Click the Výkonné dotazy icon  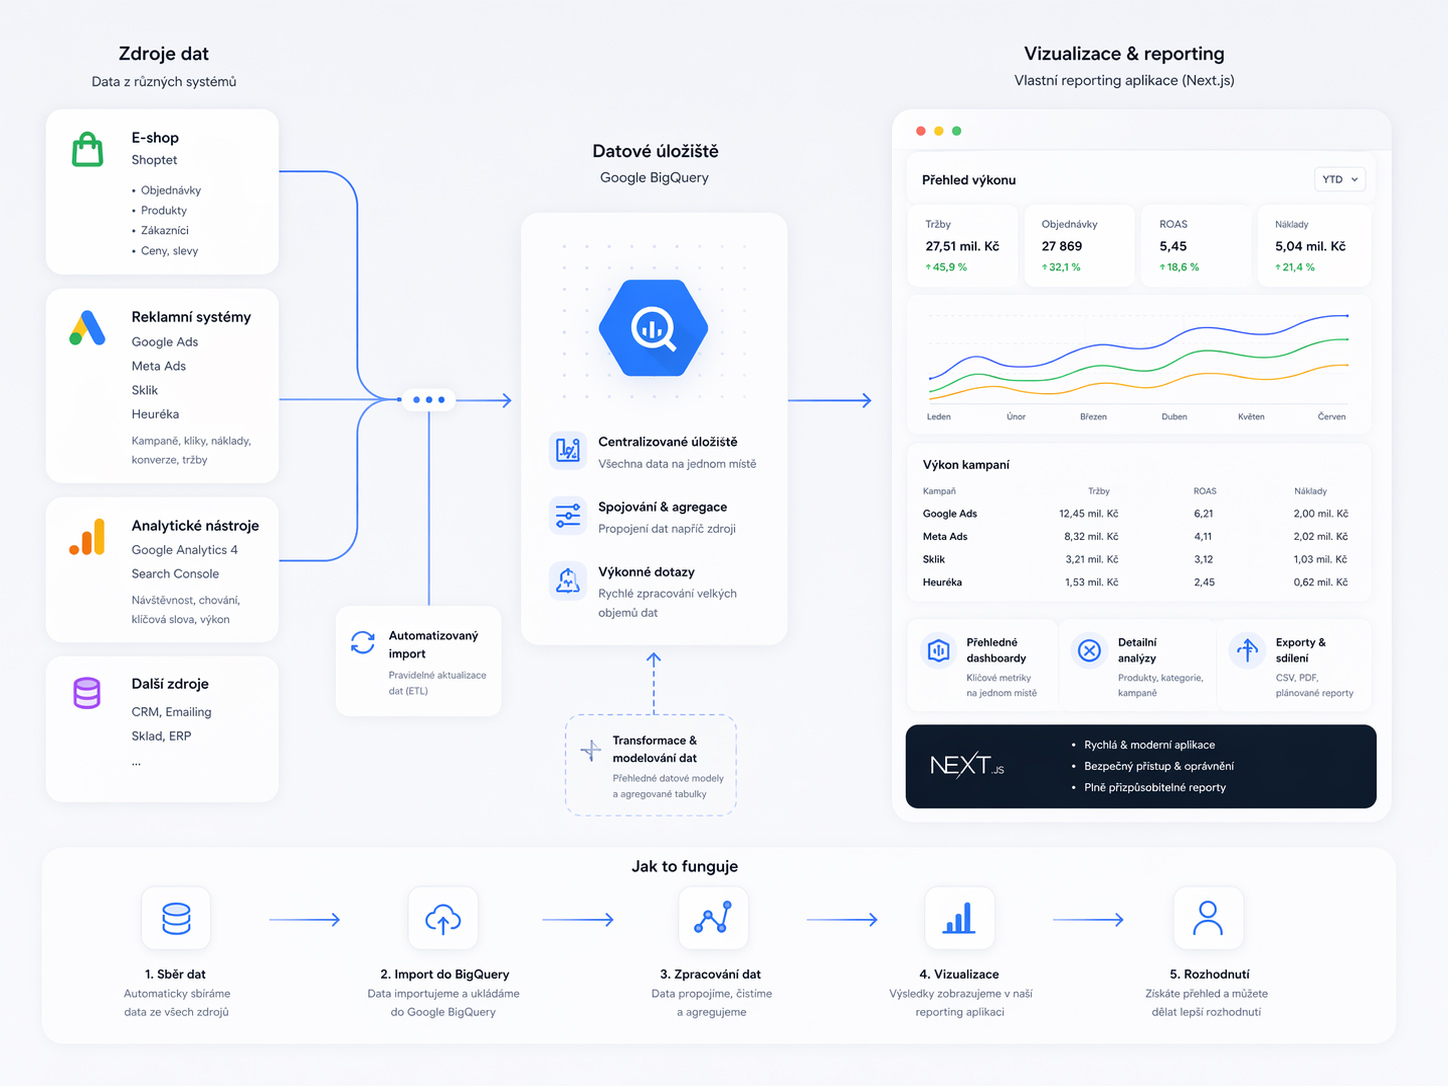coord(568,580)
